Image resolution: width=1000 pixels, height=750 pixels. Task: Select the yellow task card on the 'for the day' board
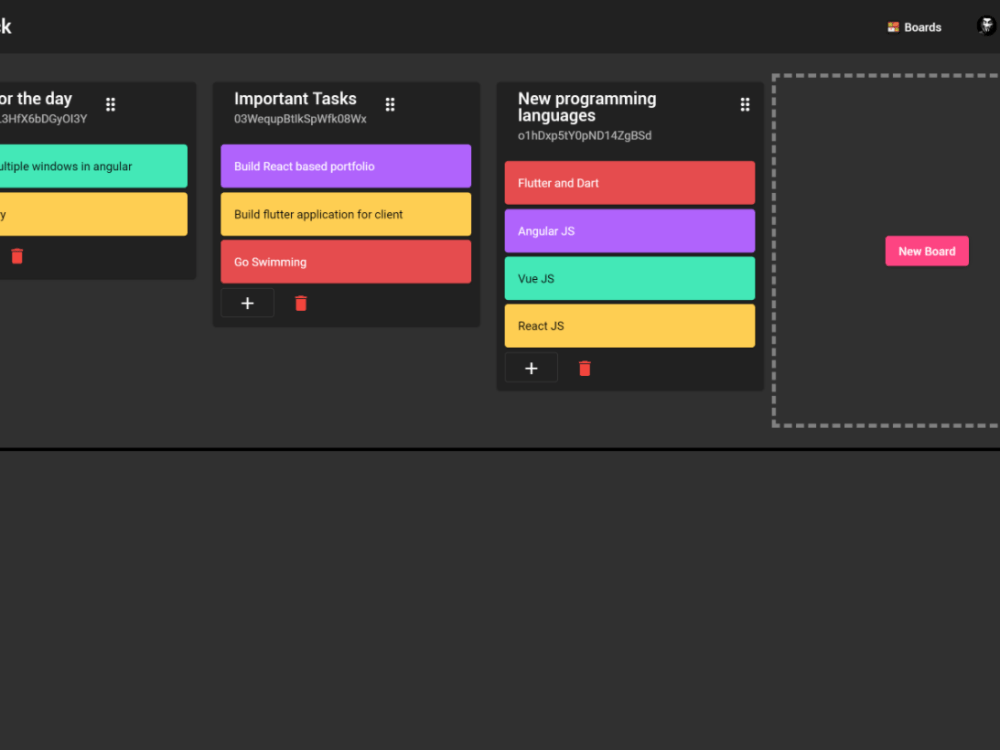click(x=93, y=214)
